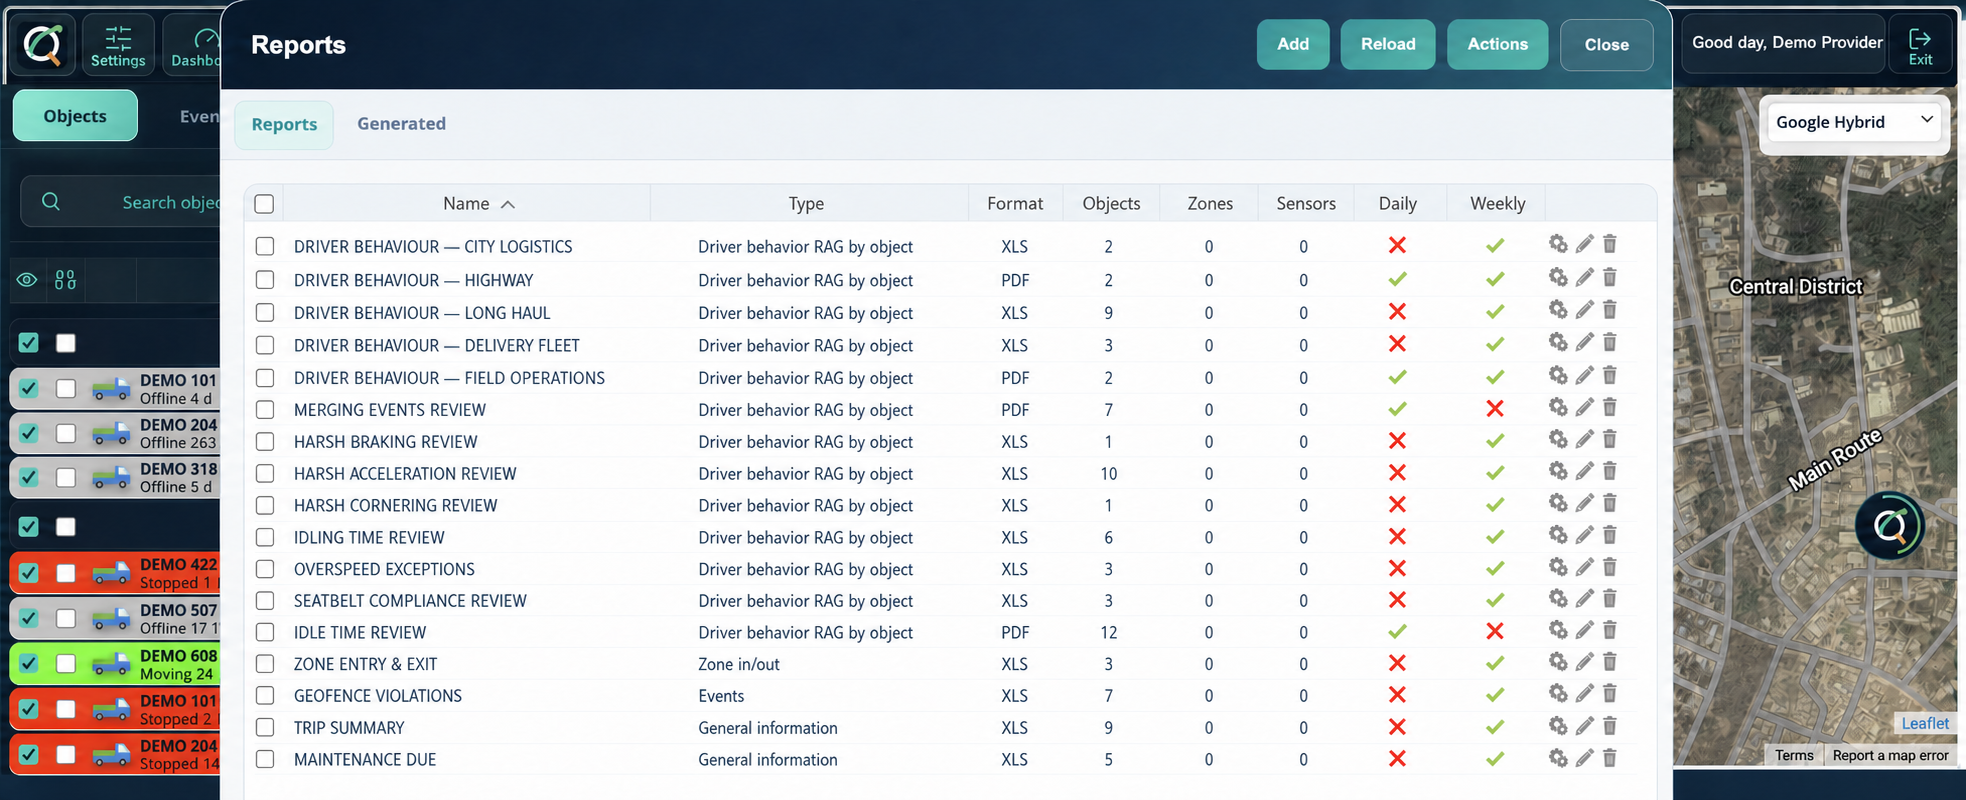The width and height of the screenshot is (1966, 800).
Task: Click gear icon for IDLING TIME REVIEW
Action: (x=1558, y=535)
